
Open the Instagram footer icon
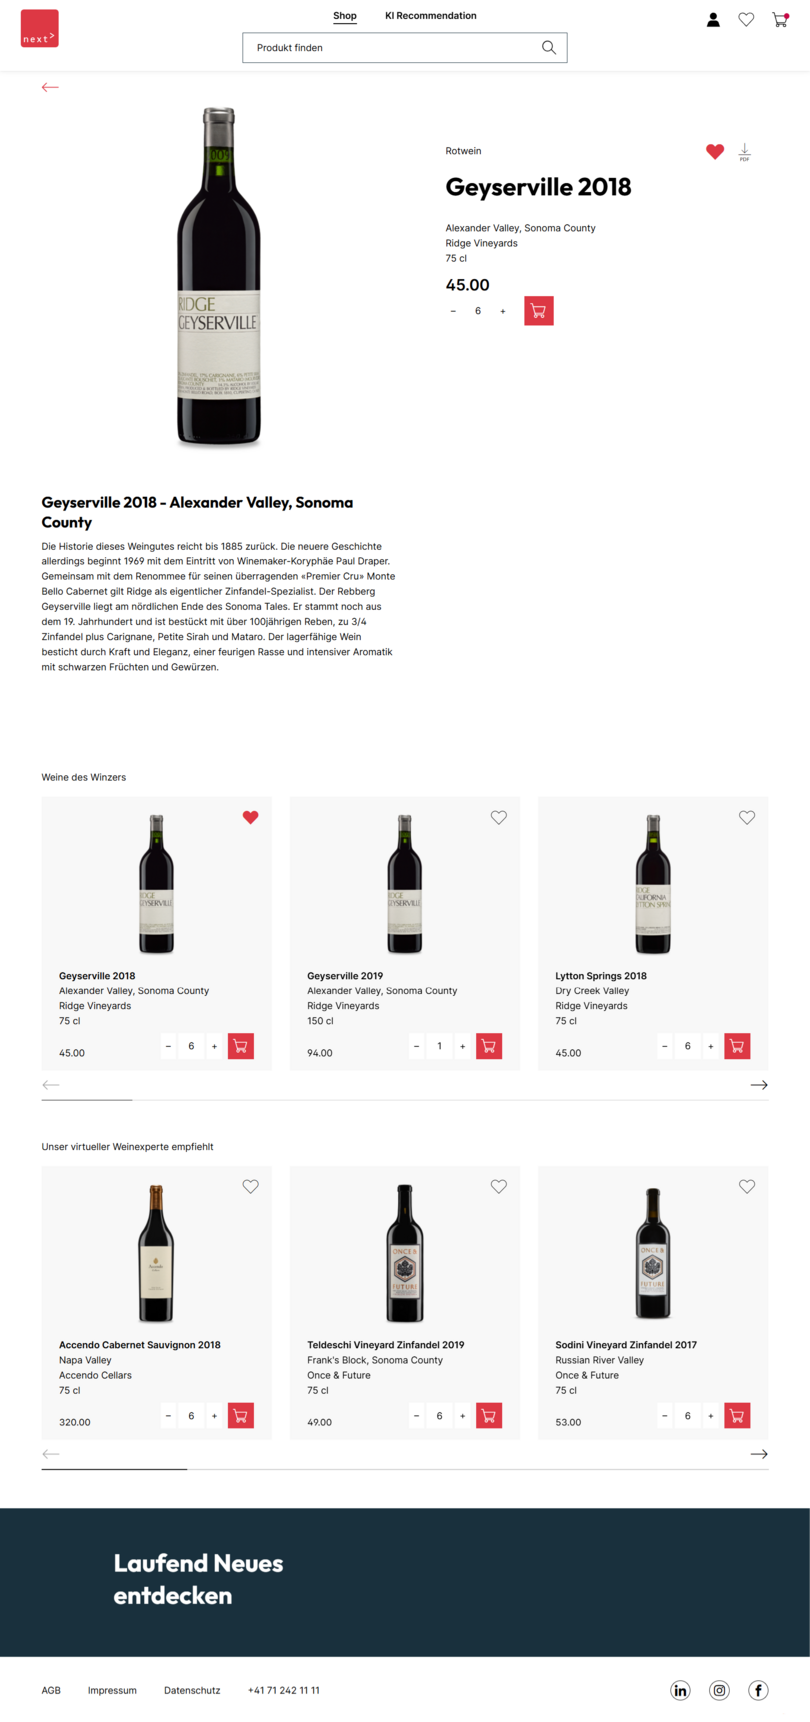click(x=719, y=1690)
